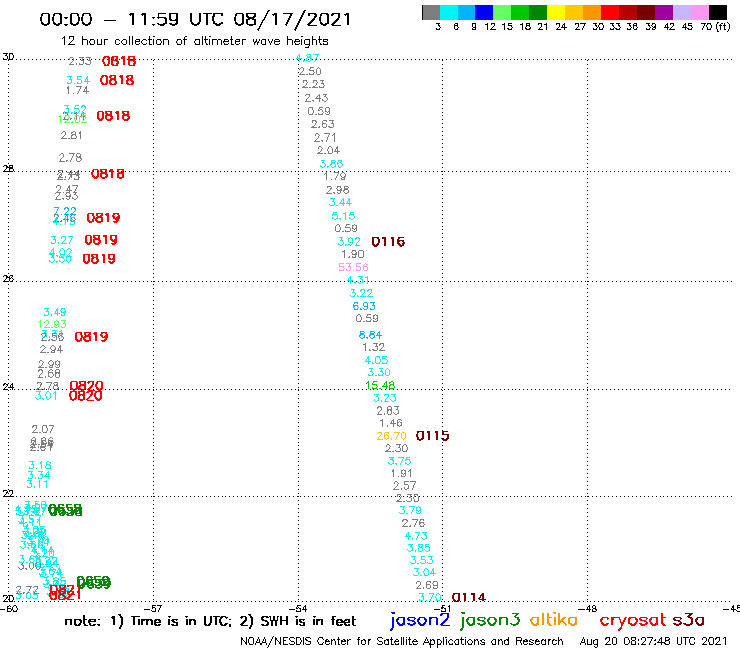
Task: Choose the orange legend swatch
Action: 592,12
